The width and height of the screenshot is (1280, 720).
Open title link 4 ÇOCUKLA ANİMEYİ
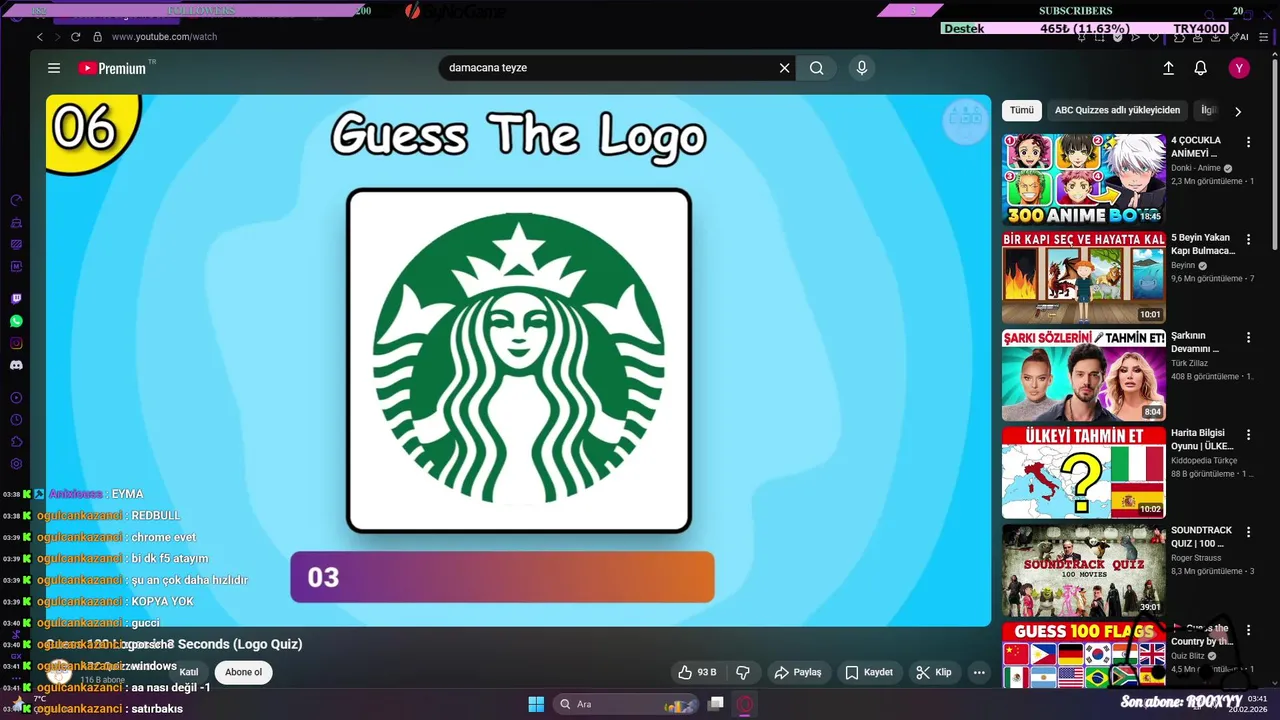(1196, 147)
